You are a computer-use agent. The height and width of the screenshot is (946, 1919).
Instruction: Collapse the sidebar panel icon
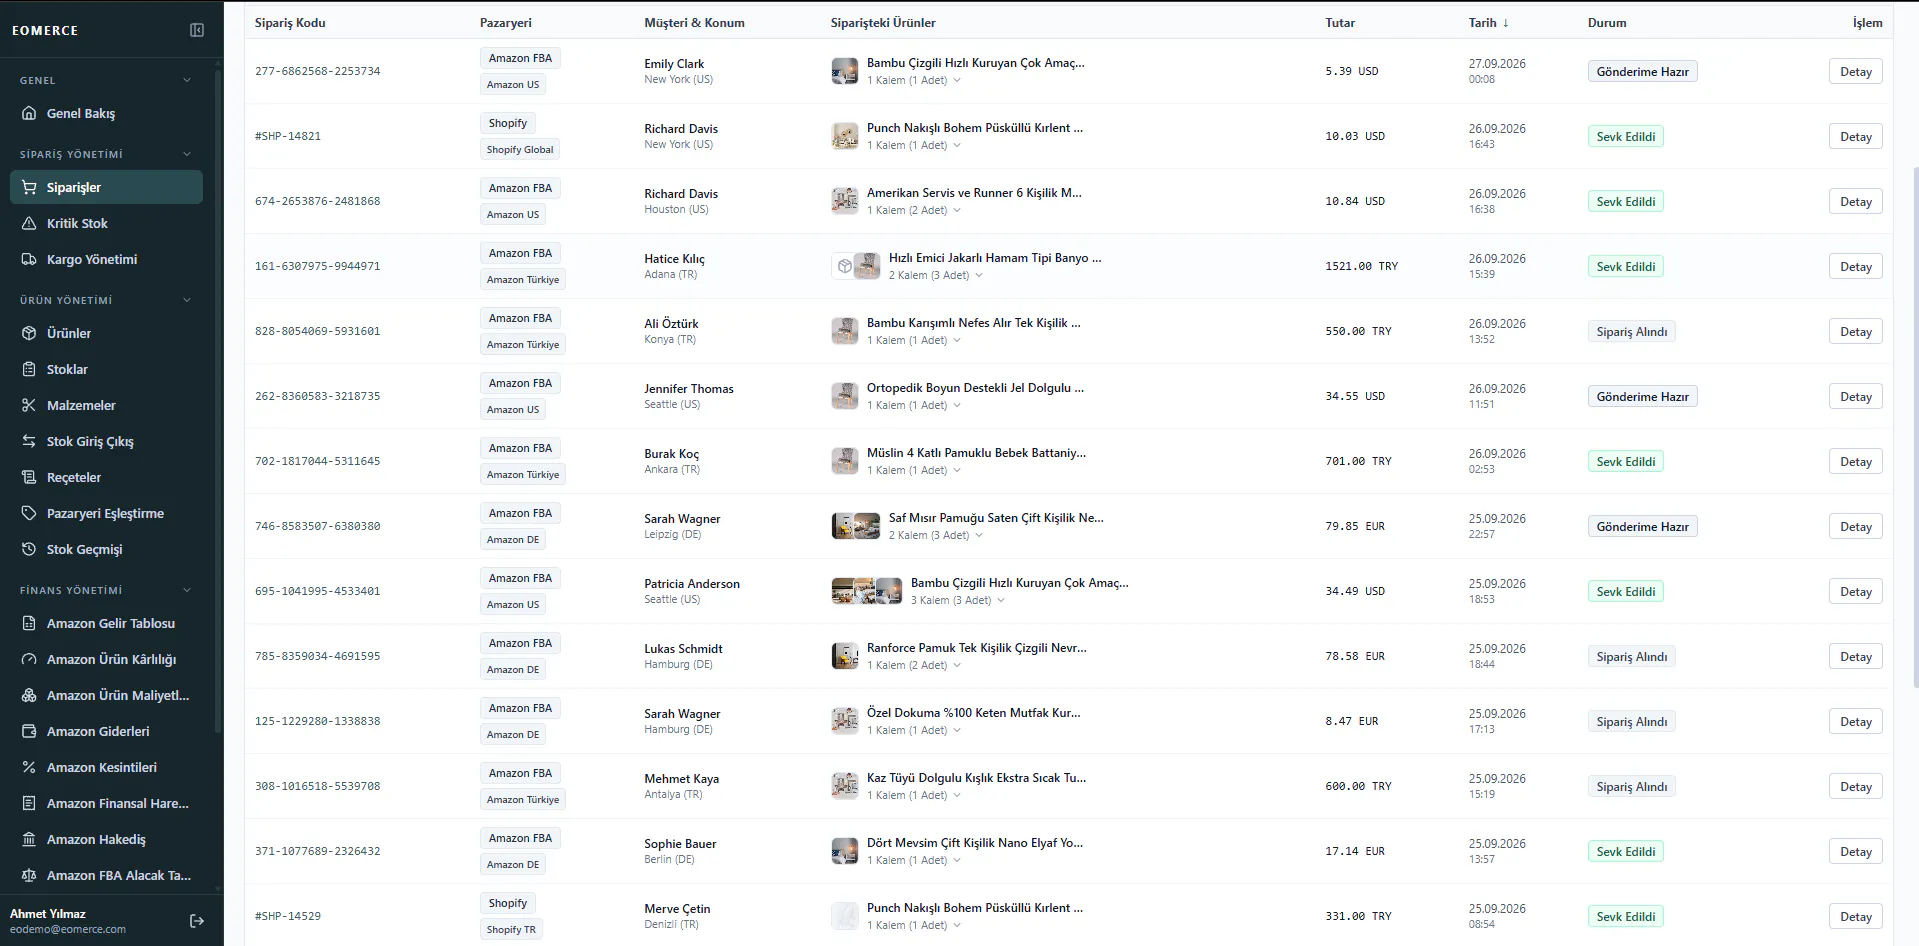197,30
